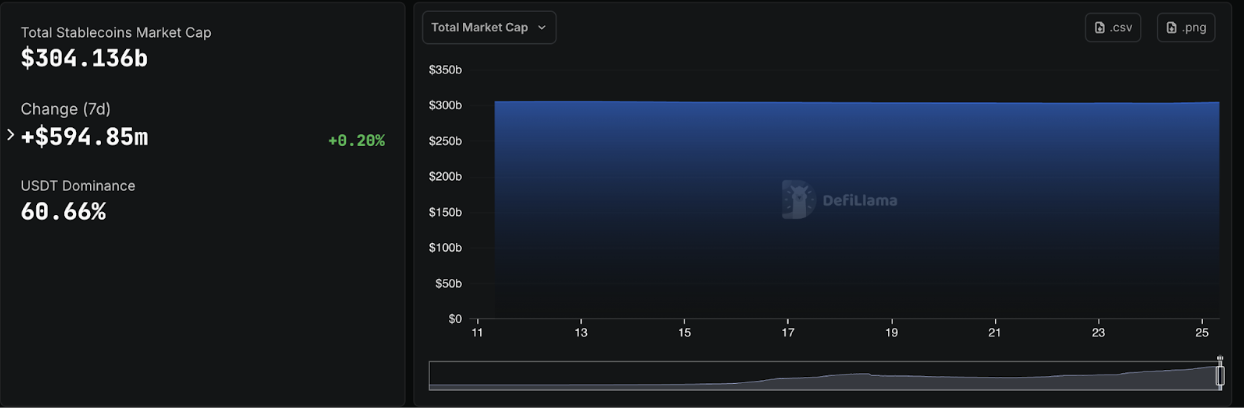Click the 11 date label on x-axis

tap(477, 333)
